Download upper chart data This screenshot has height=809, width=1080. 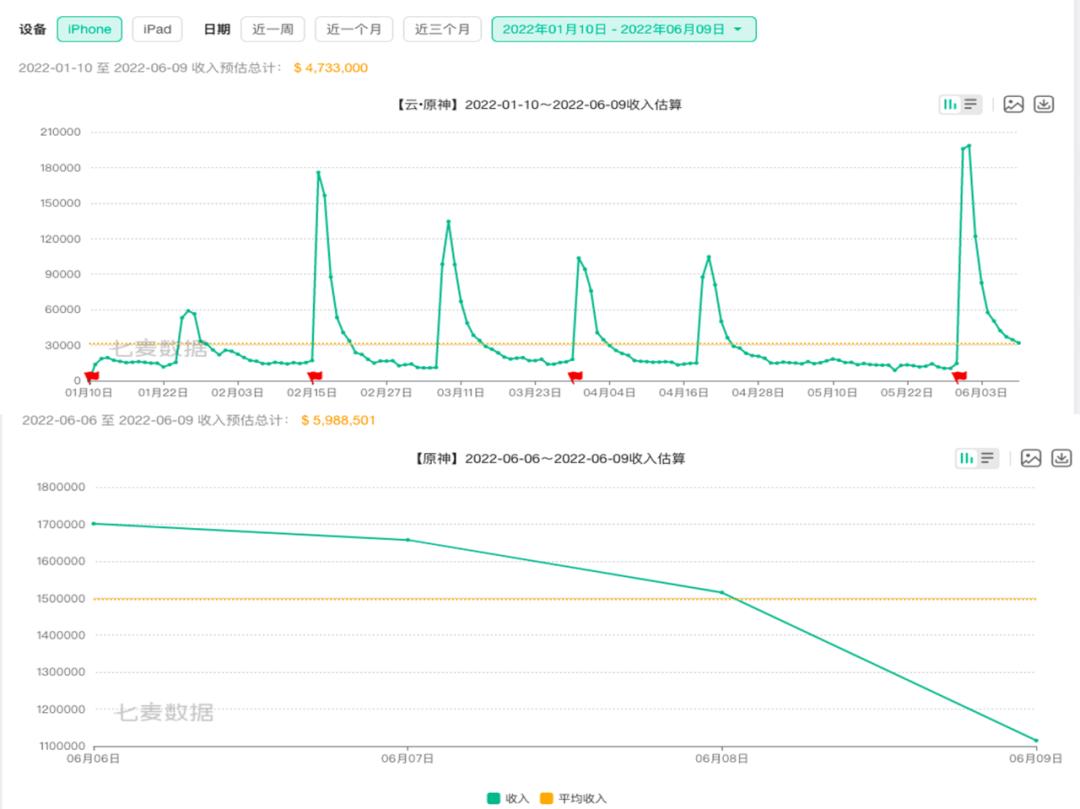click(x=1043, y=105)
